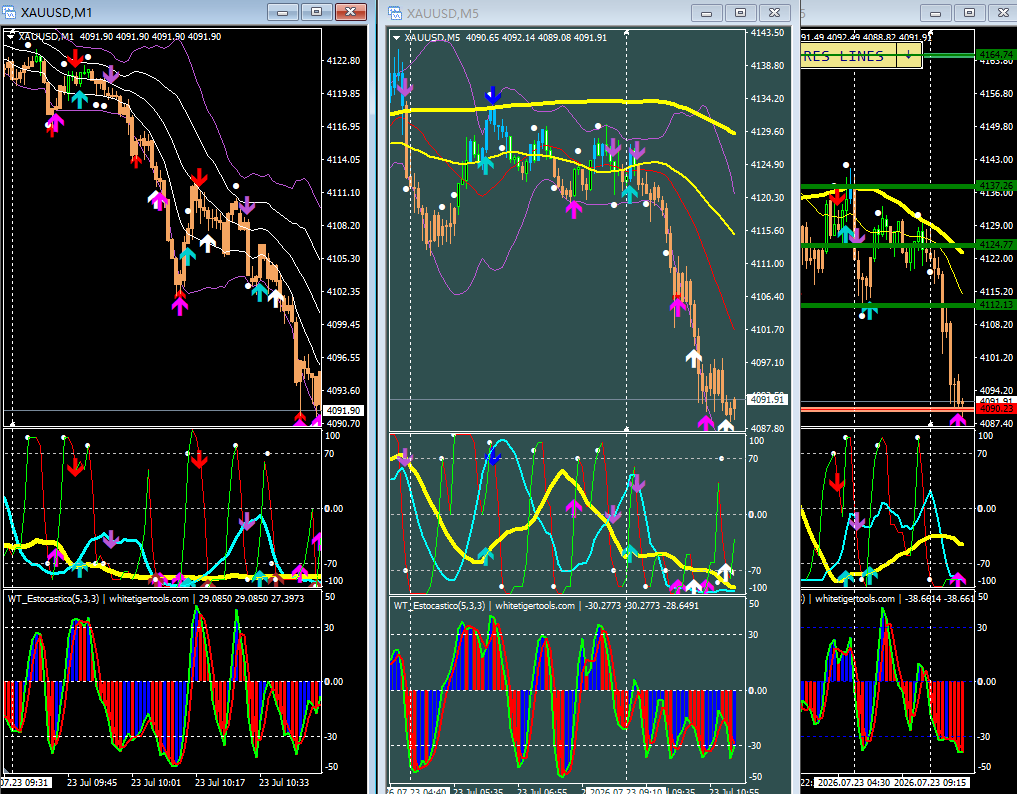Open the triangle menu beside the XAUUSD,M1 chart label
The image size is (1017, 794).
click(10, 37)
